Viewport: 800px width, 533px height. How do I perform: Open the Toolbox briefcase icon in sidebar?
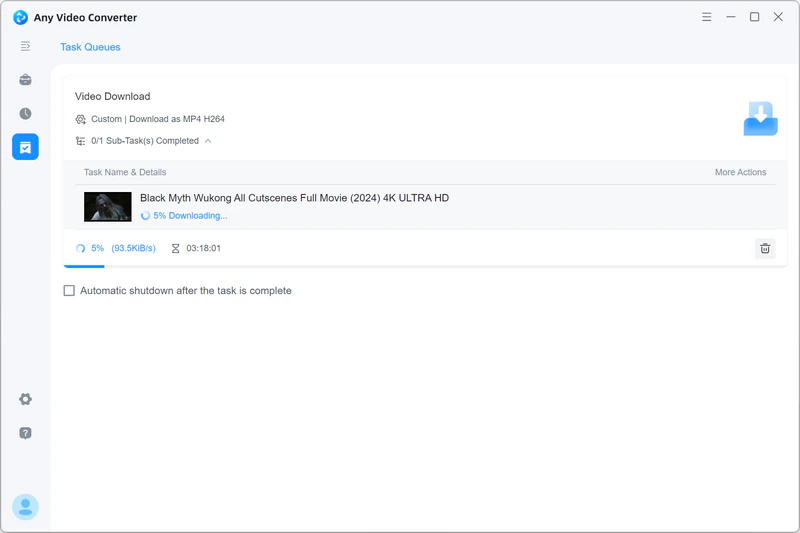click(x=25, y=80)
